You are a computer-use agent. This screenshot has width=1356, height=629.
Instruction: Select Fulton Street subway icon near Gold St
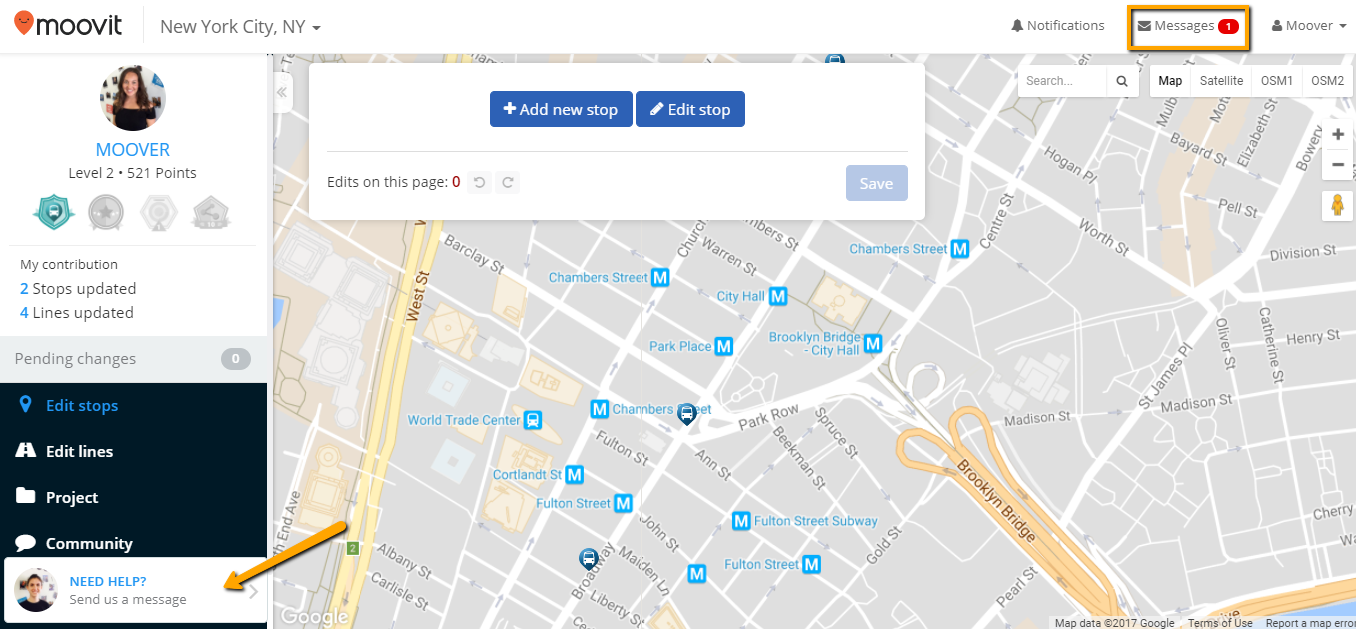point(812,564)
